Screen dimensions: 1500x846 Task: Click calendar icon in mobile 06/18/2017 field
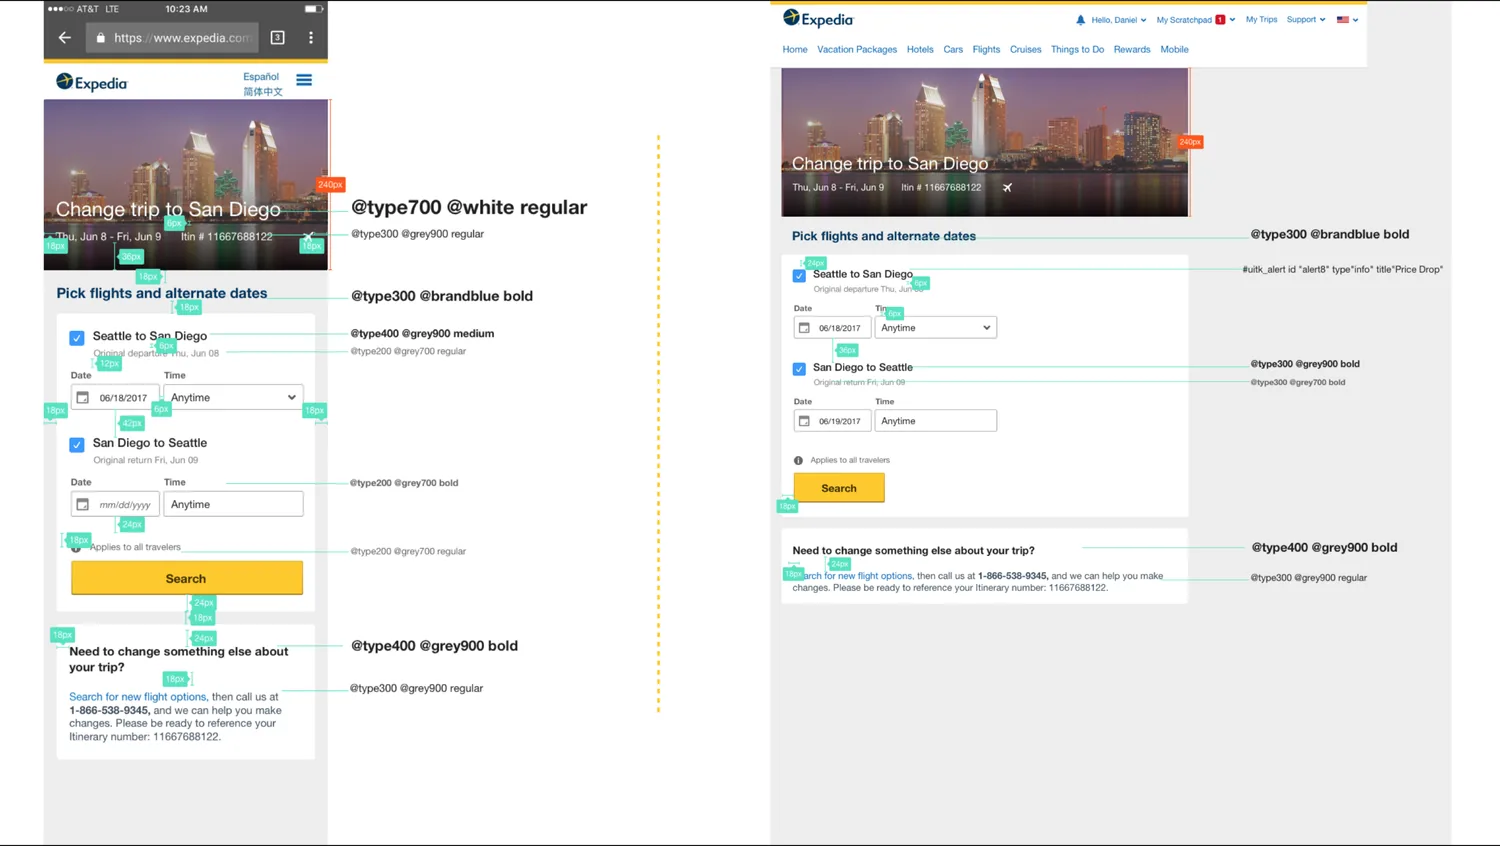tap(83, 397)
